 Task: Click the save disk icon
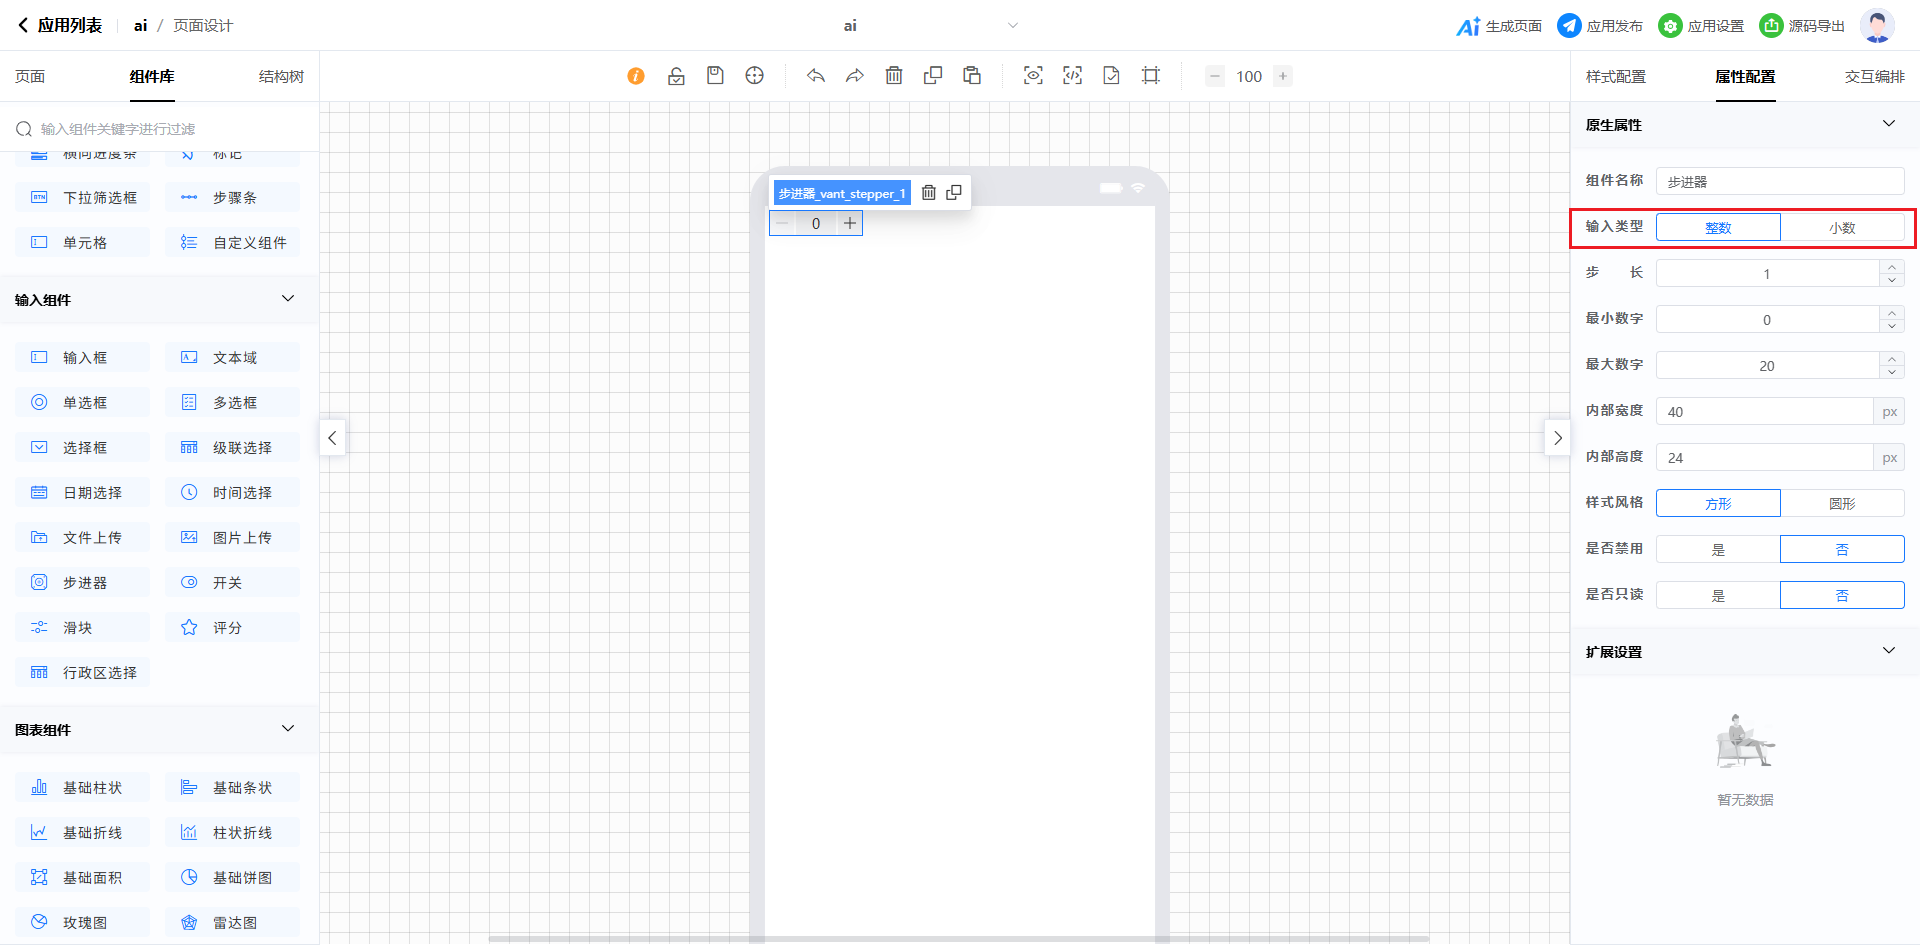[715, 76]
